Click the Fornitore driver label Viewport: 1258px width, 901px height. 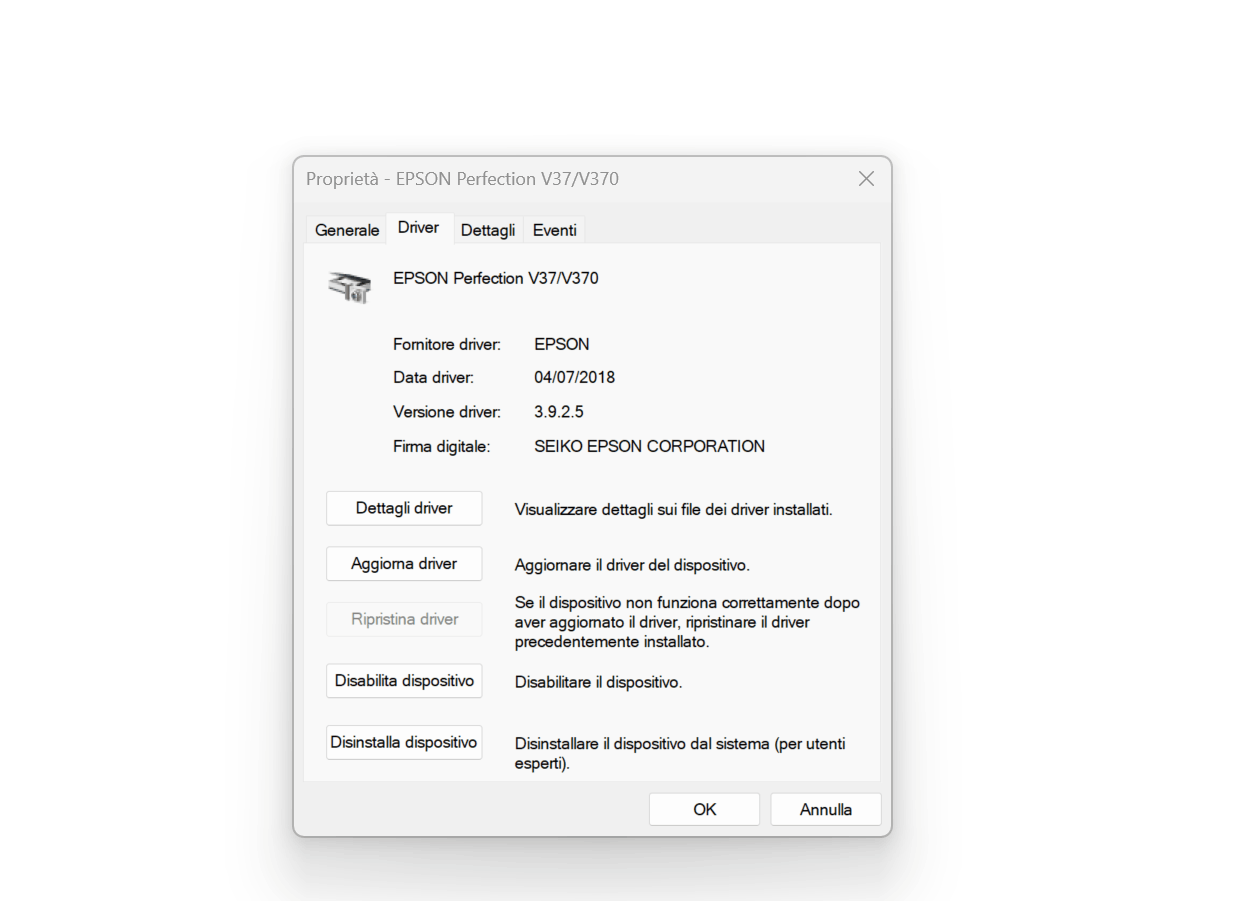tap(447, 344)
